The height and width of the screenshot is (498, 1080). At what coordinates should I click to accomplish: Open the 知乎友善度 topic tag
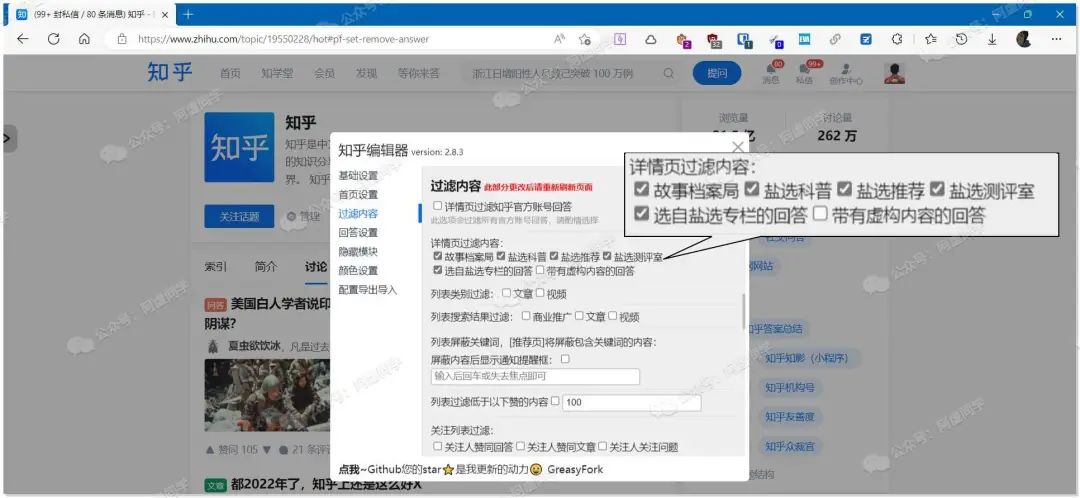click(790, 417)
